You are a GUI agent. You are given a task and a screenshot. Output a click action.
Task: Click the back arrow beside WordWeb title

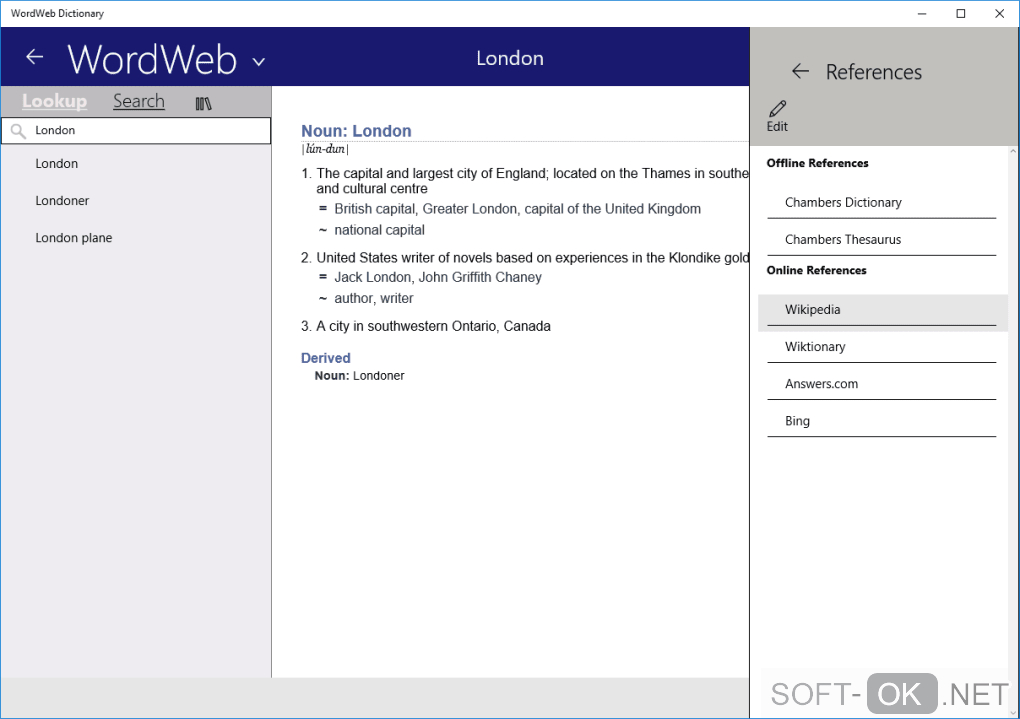tap(35, 57)
